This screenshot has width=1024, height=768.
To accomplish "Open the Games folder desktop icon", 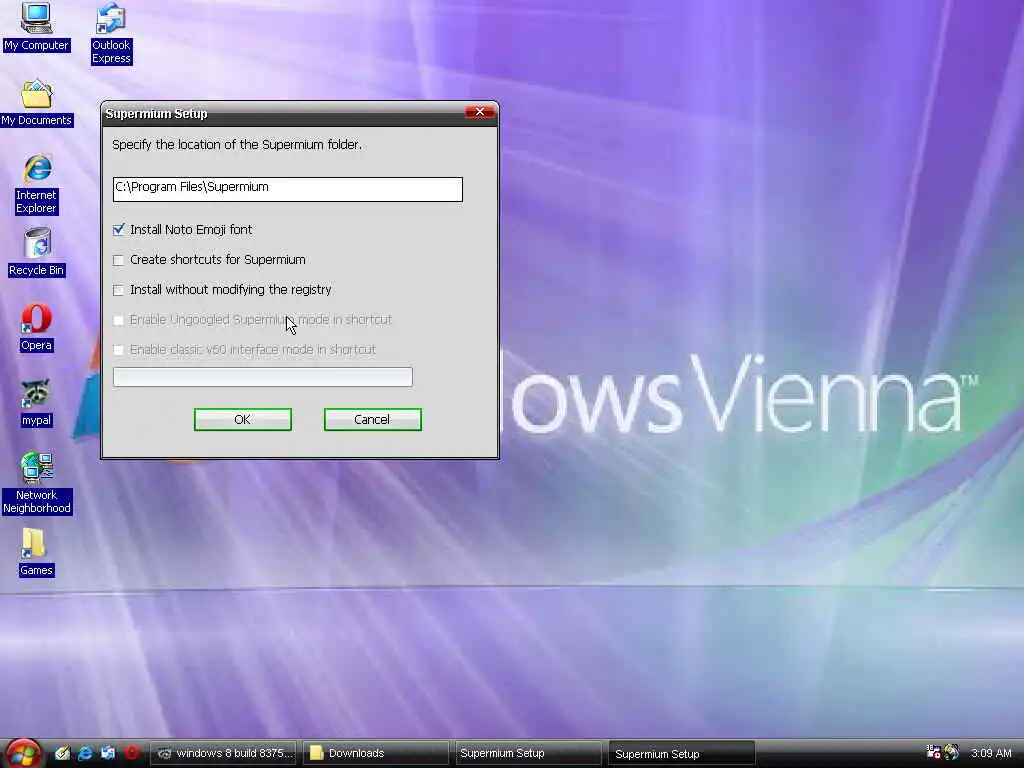I will (x=36, y=552).
